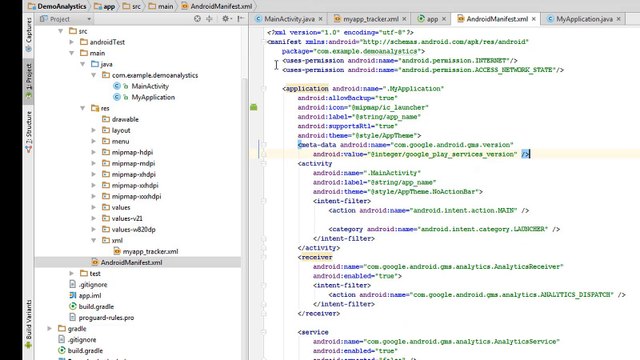Image resolution: width=640 pixels, height=360 pixels.
Task: Collapse the java folder
Action: click(82, 64)
